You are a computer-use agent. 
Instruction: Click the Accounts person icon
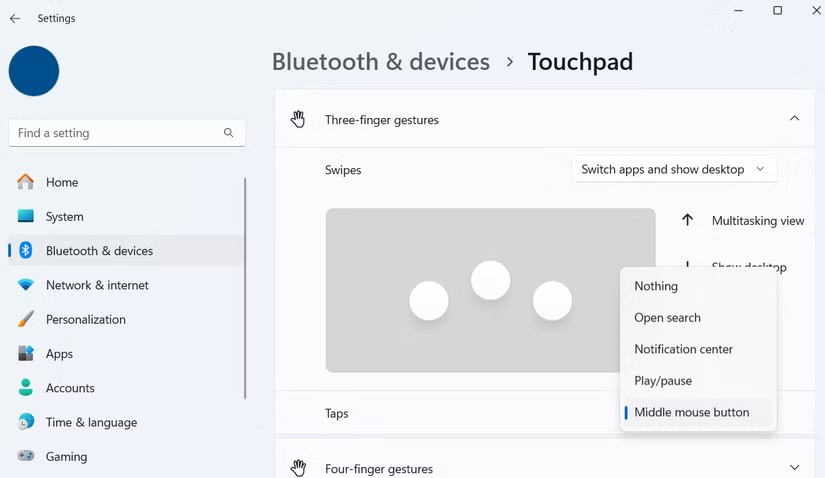click(x=26, y=388)
